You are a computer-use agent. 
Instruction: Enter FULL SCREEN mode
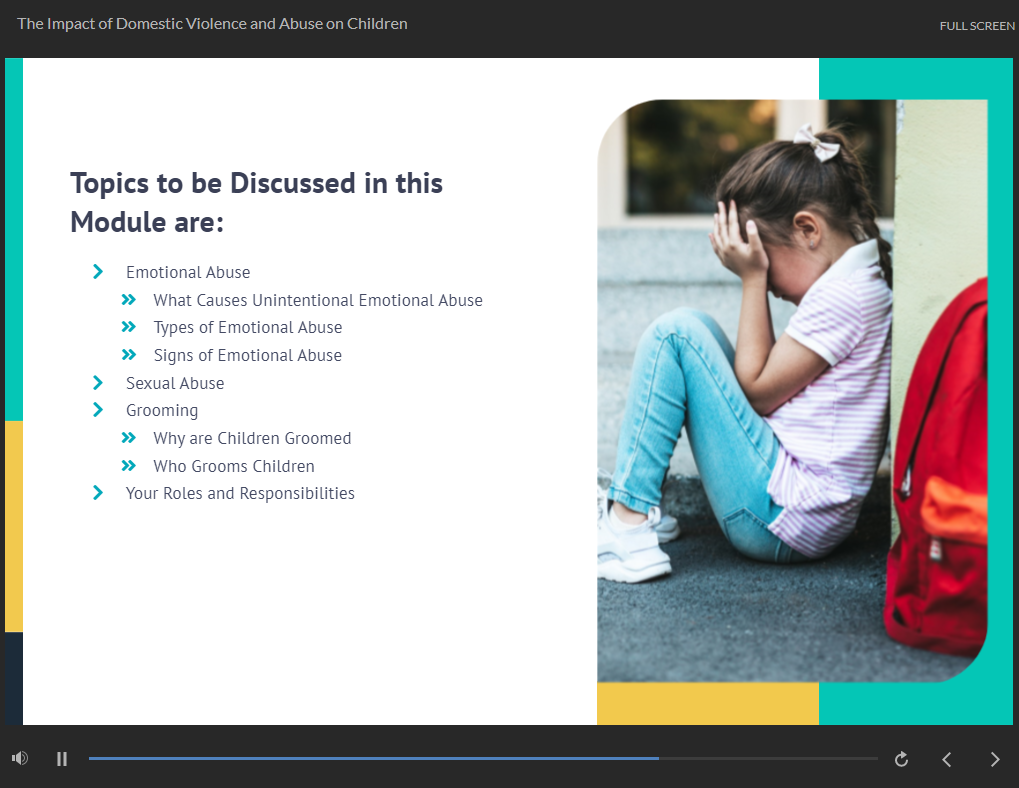(x=976, y=26)
